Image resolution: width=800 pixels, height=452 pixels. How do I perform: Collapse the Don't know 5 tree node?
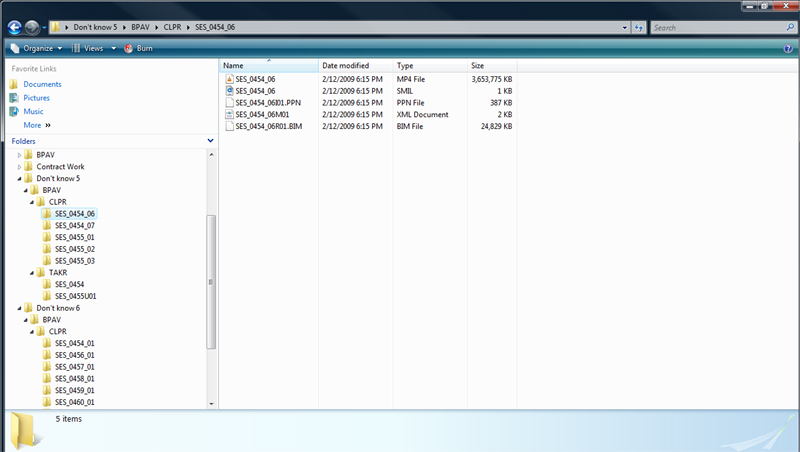[19, 179]
